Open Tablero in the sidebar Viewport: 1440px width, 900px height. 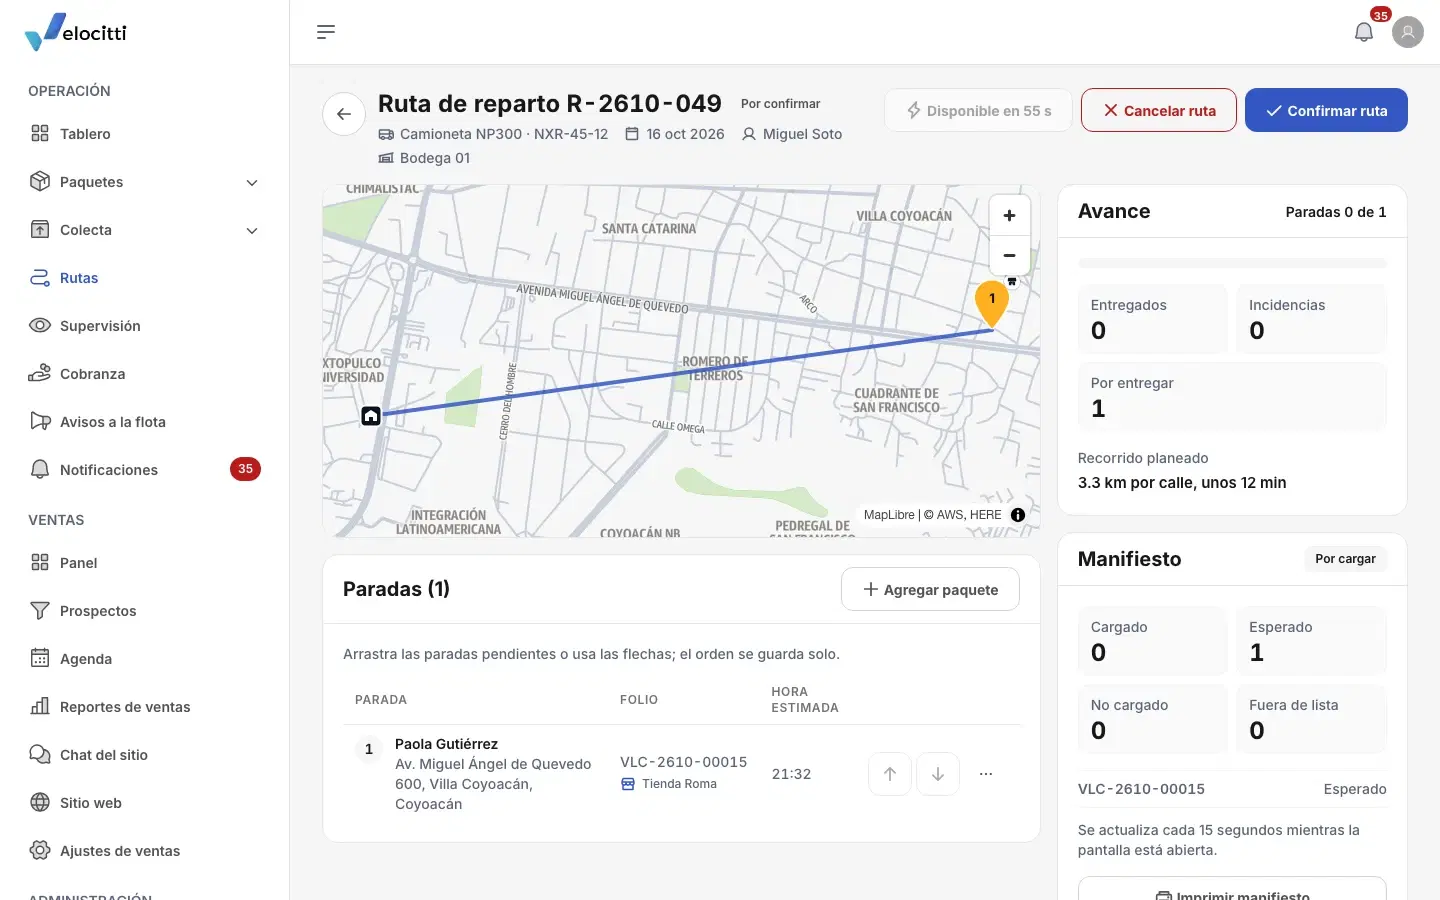pos(145,134)
